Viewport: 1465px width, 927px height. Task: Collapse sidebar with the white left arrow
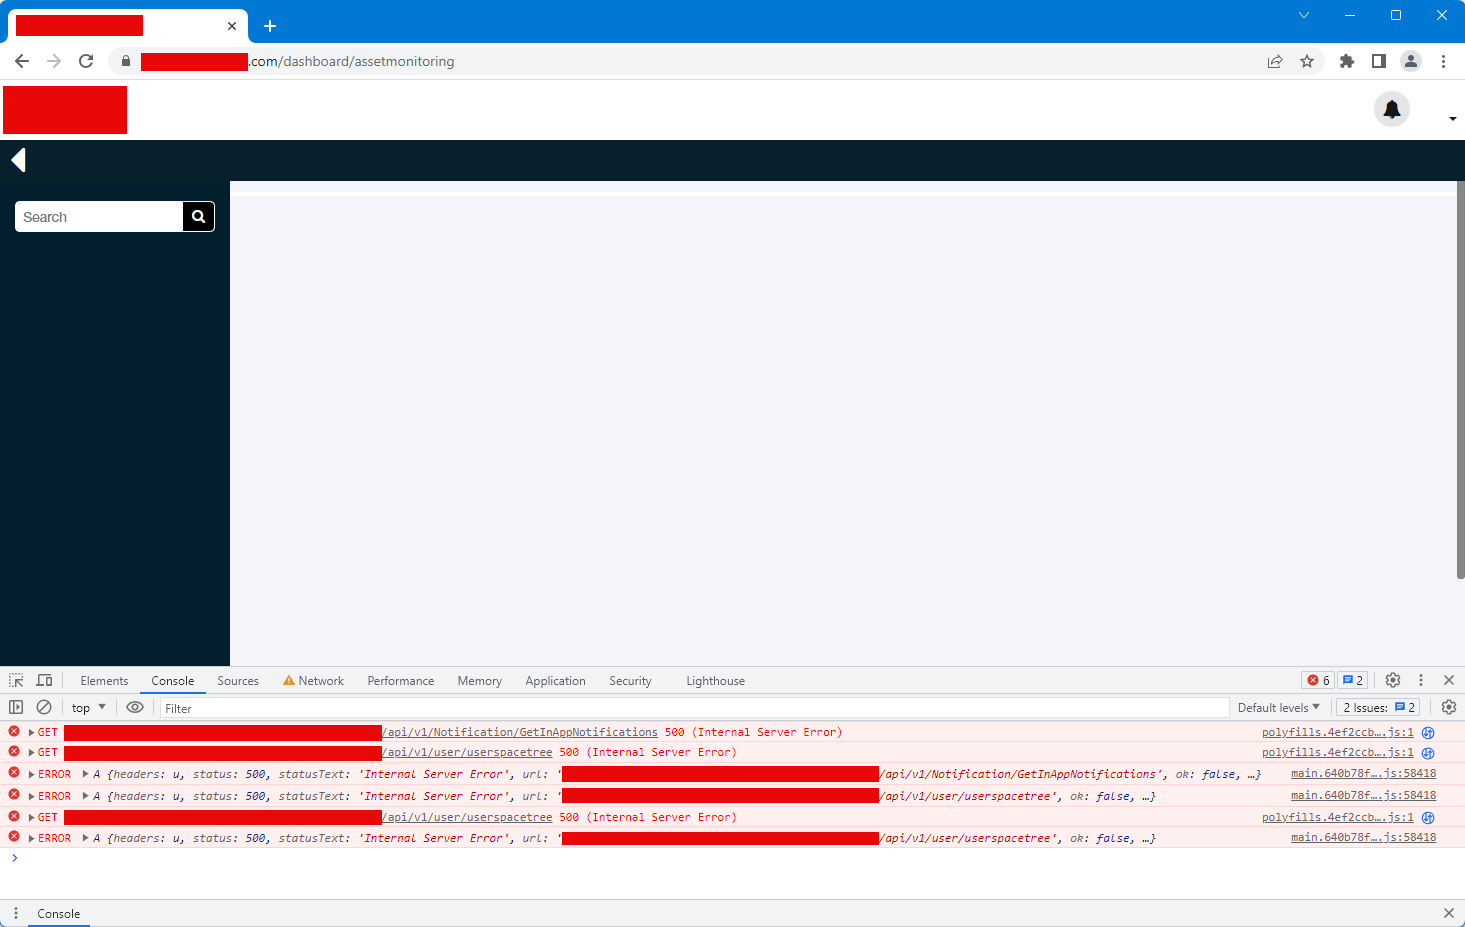coord(18,160)
